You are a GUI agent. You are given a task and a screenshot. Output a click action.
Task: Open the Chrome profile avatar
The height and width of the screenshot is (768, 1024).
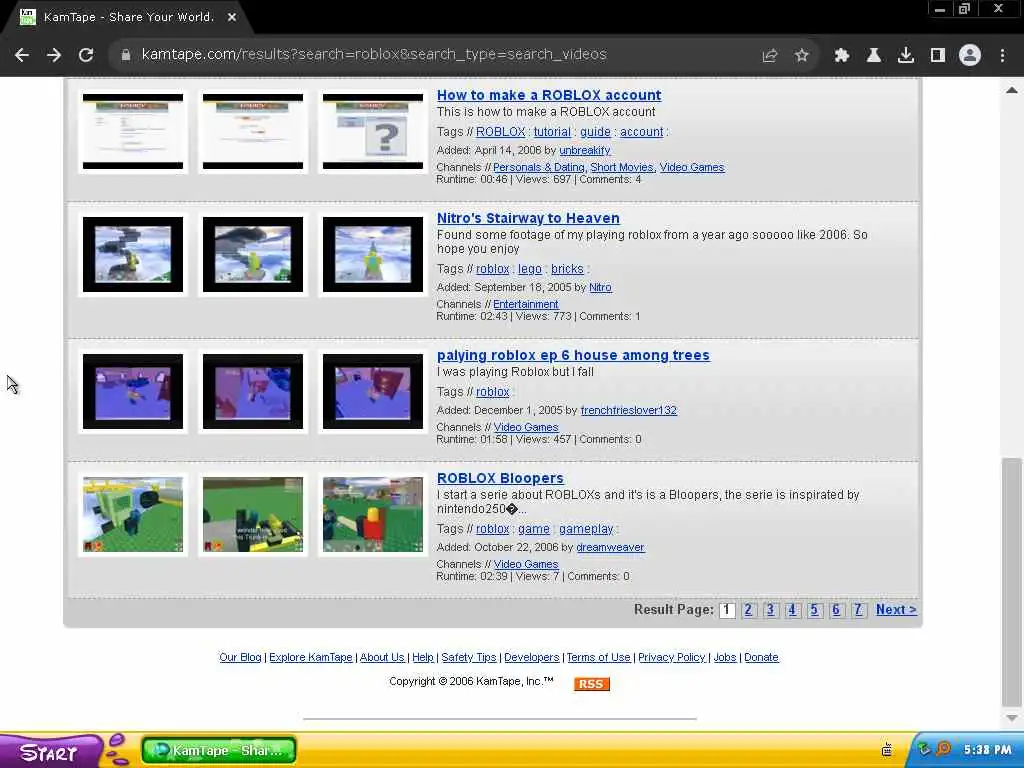(x=970, y=56)
